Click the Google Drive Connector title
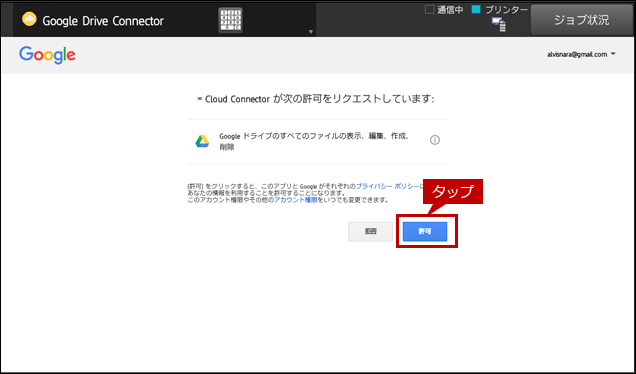The height and width of the screenshot is (374, 636). pos(103,21)
